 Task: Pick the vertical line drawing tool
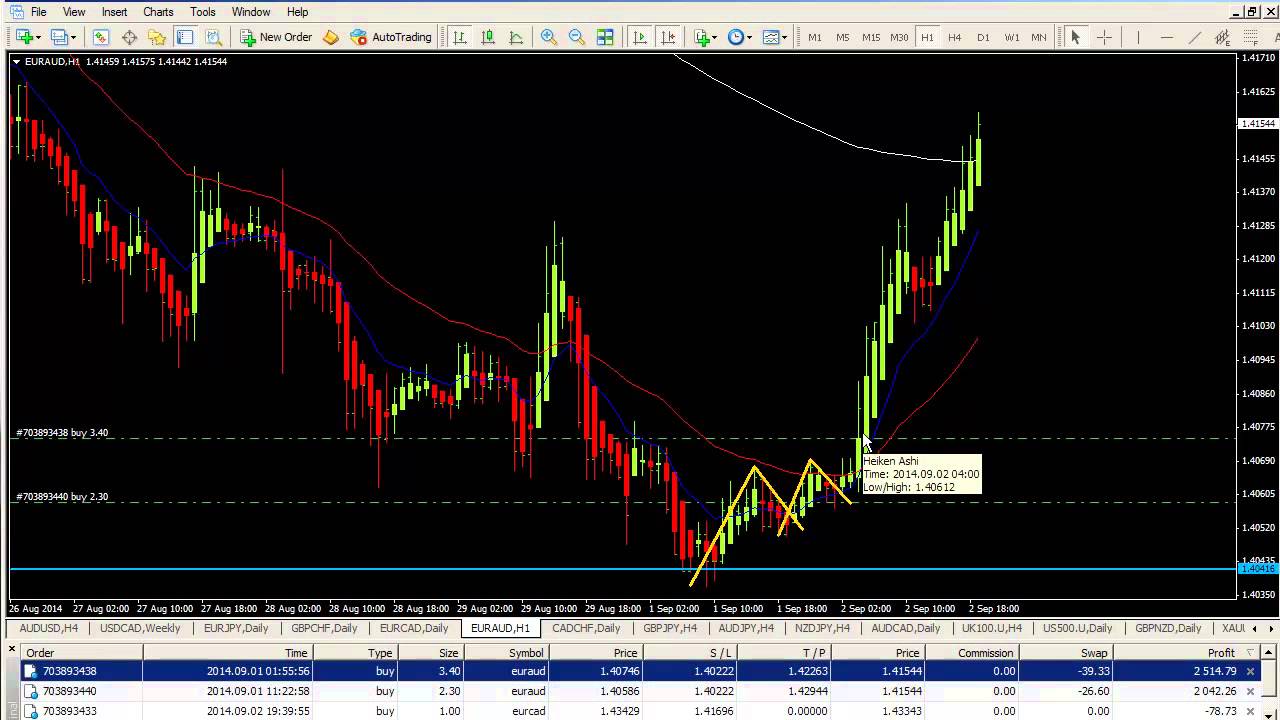pos(1138,37)
